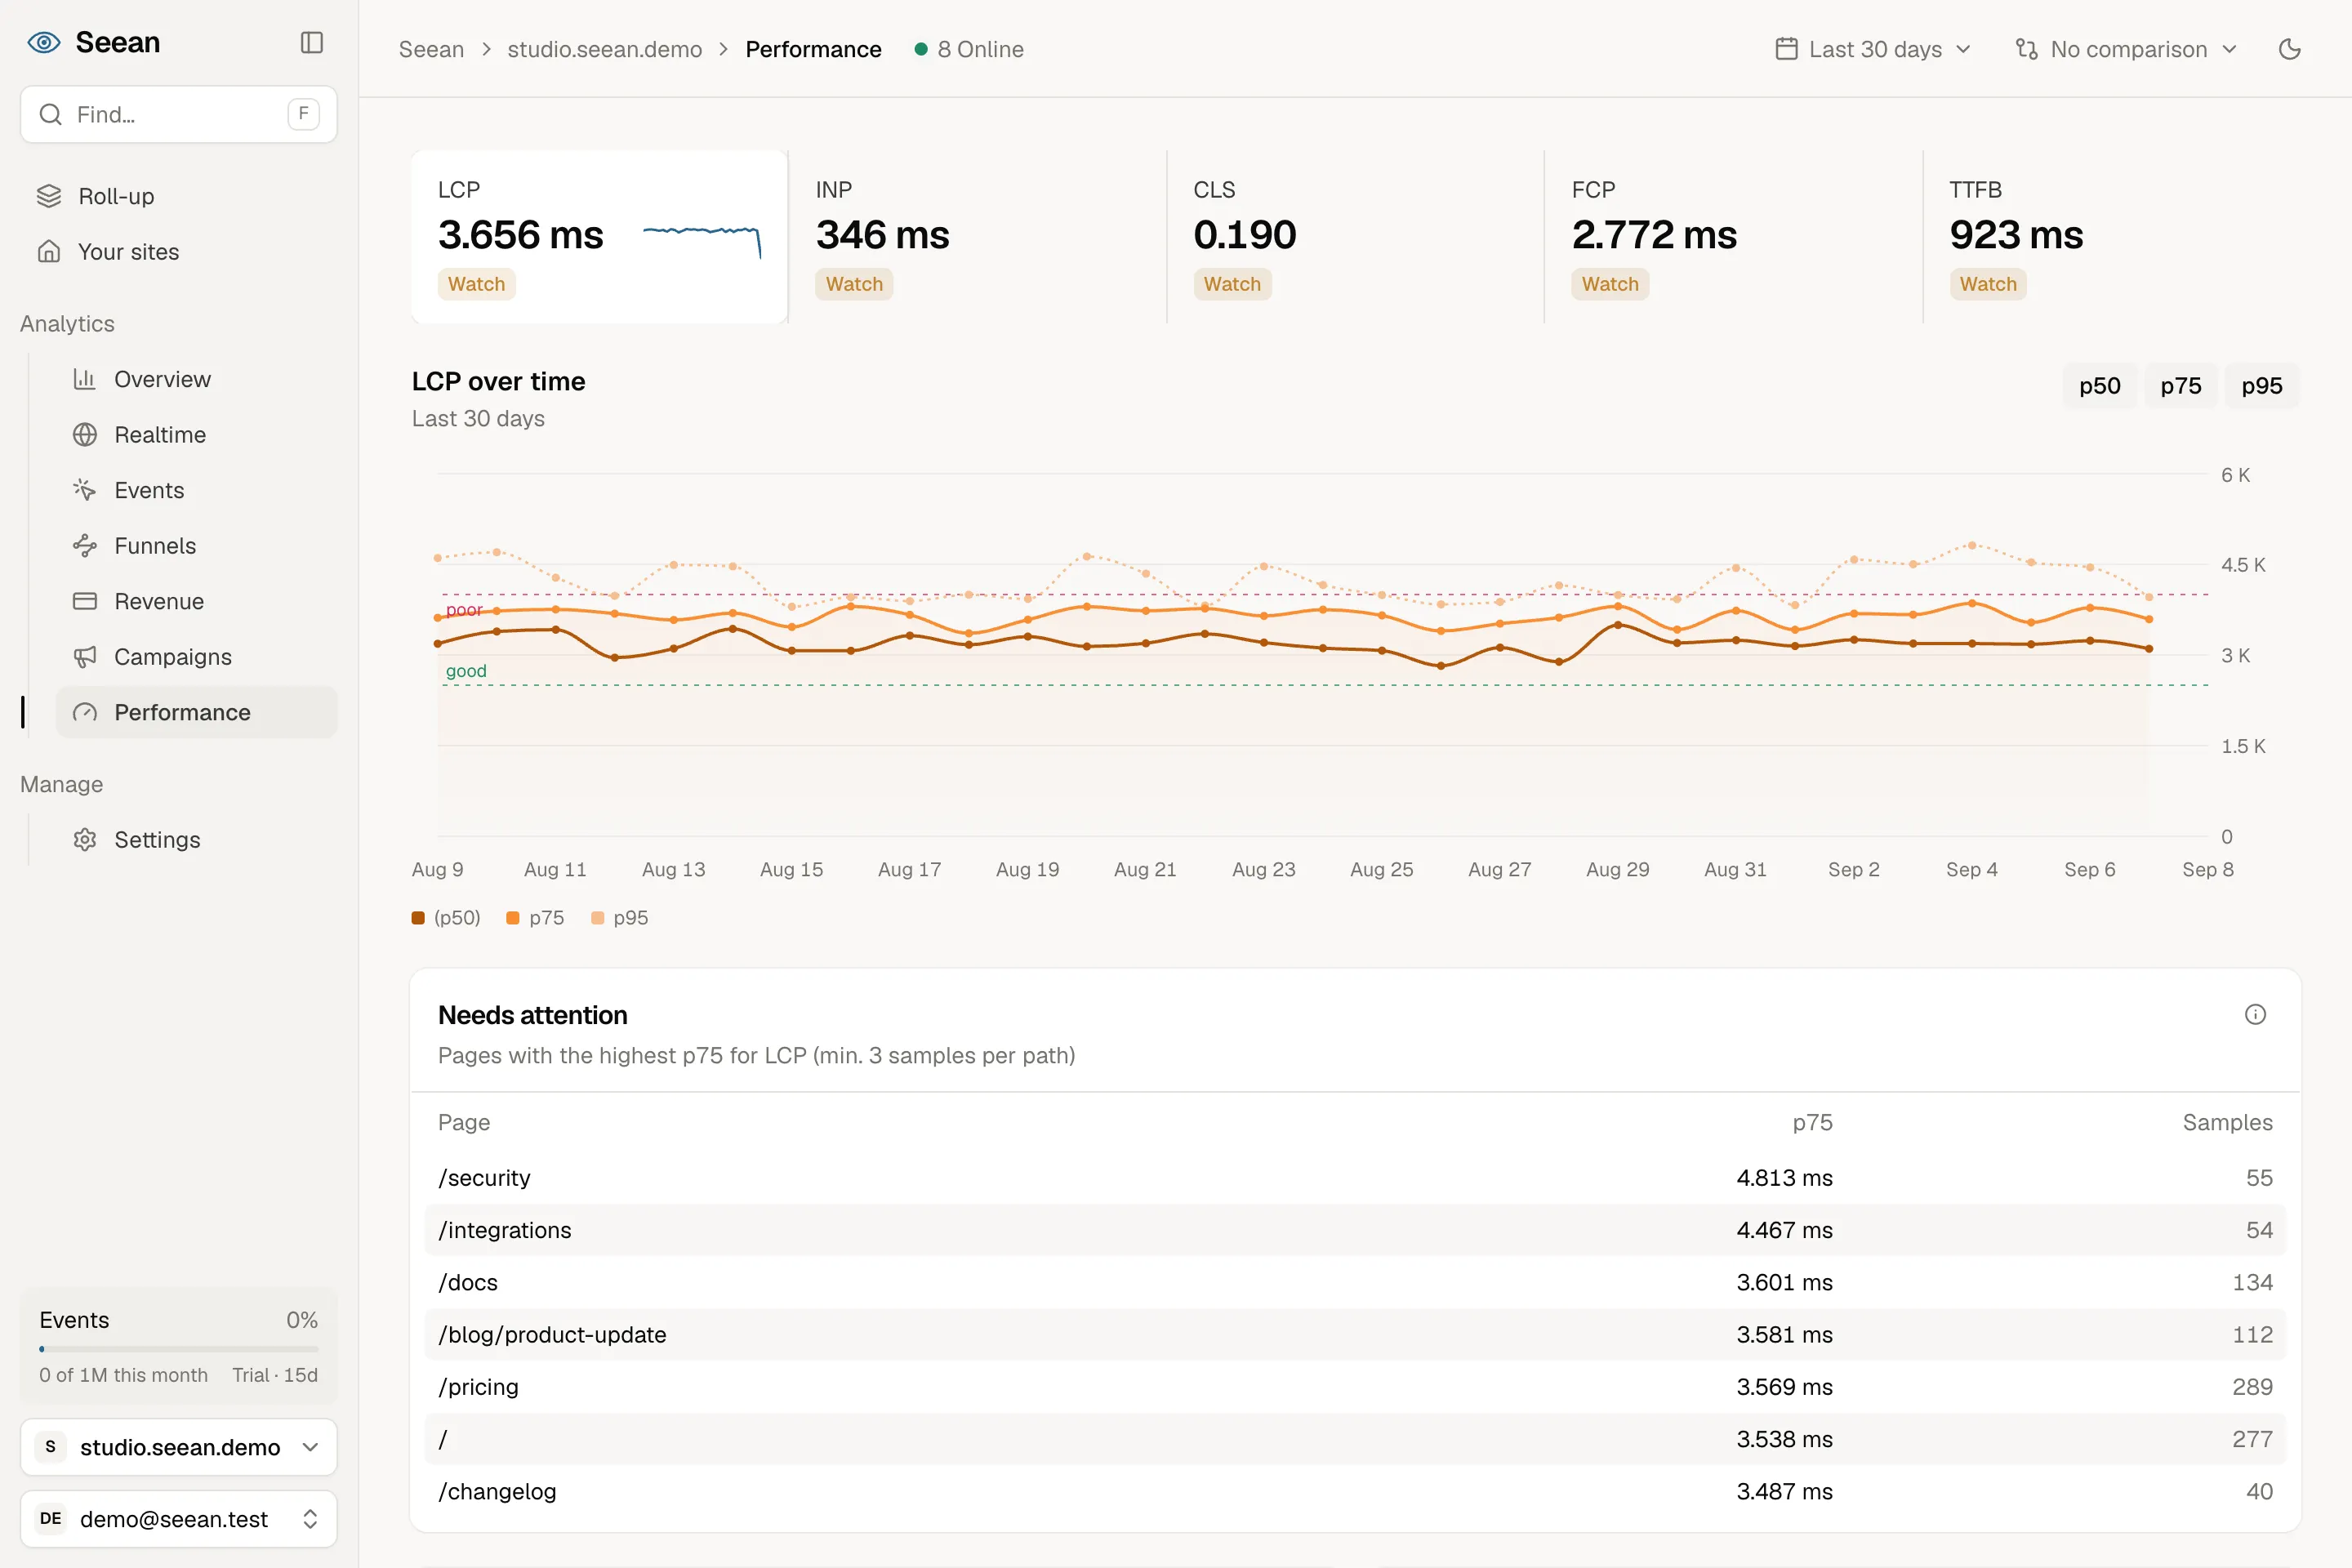Open the /pricing page row
2352x1568 pixels.
tap(1355, 1386)
